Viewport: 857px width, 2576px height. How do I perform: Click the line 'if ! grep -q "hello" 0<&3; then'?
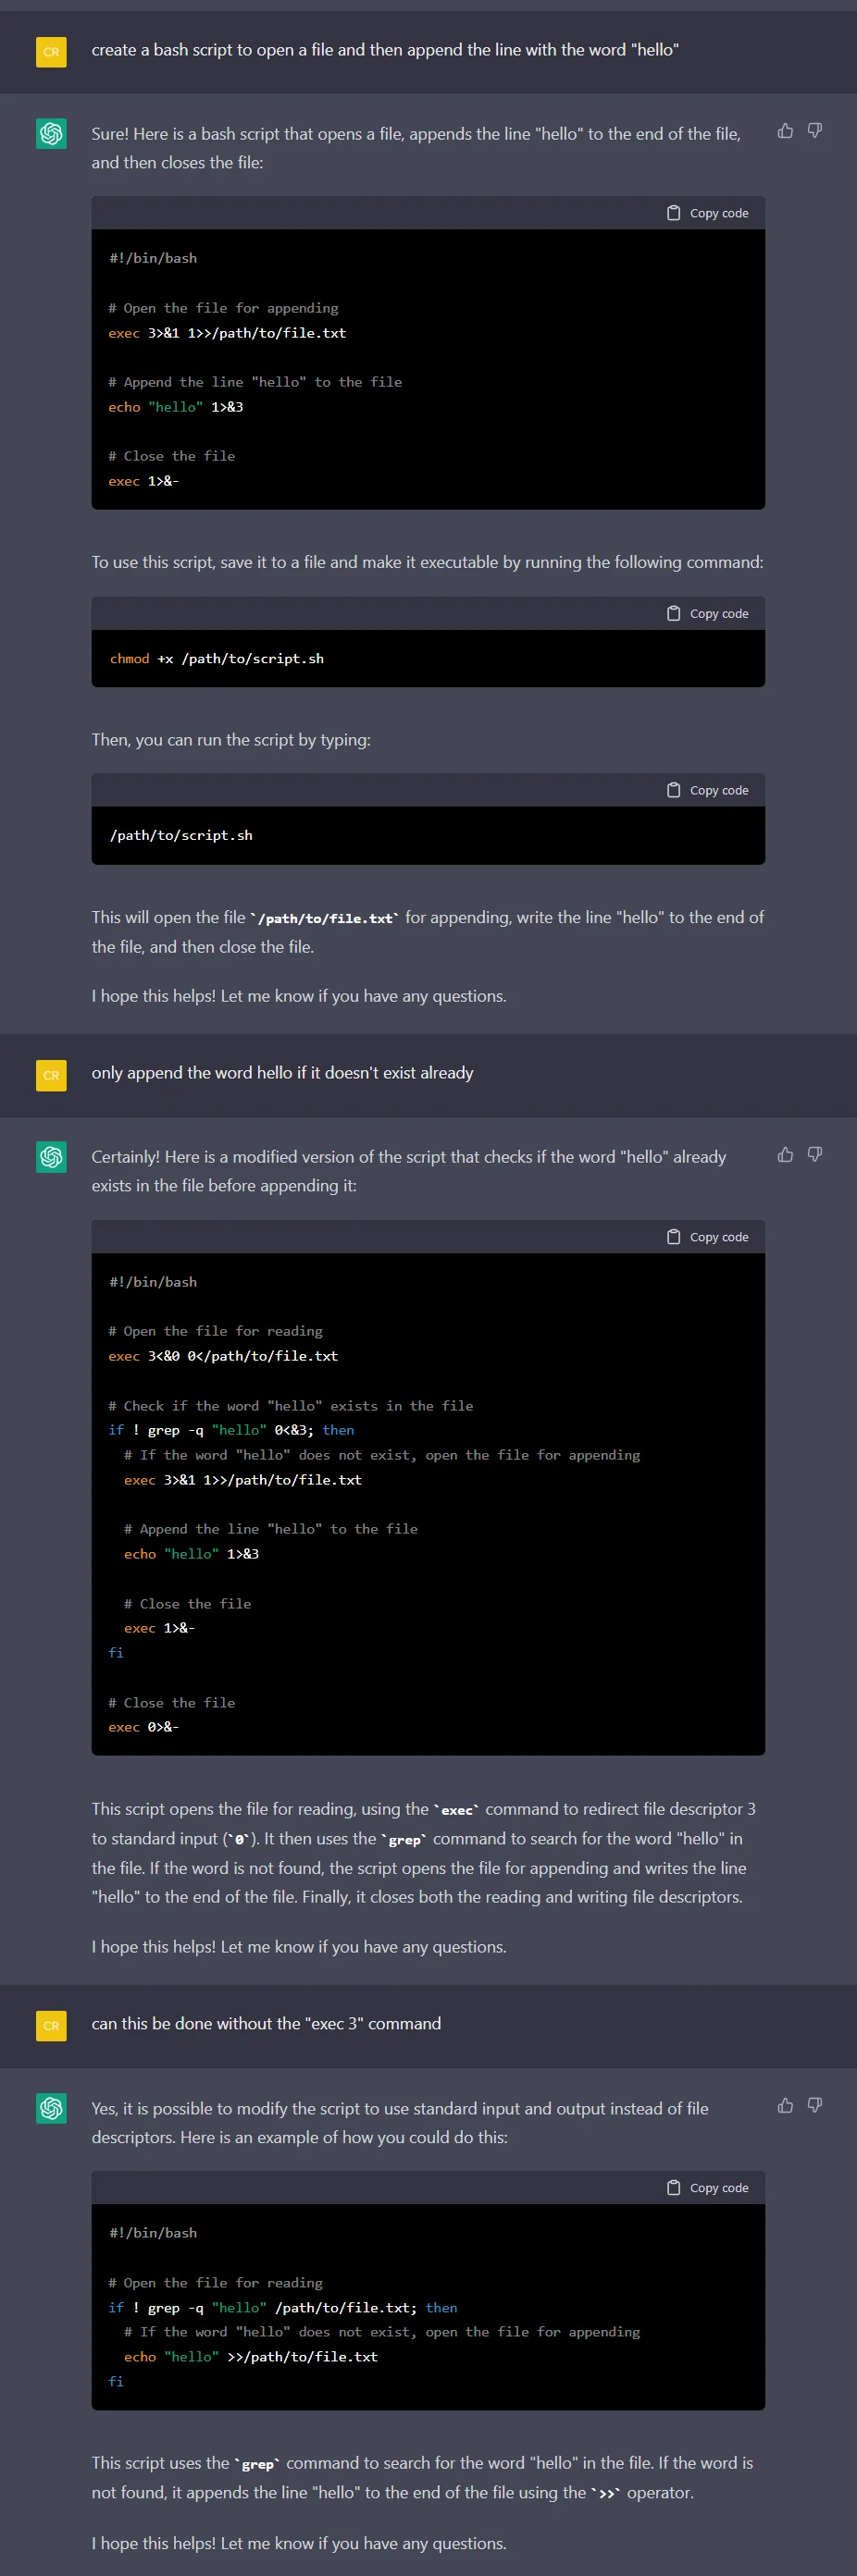(x=231, y=1430)
